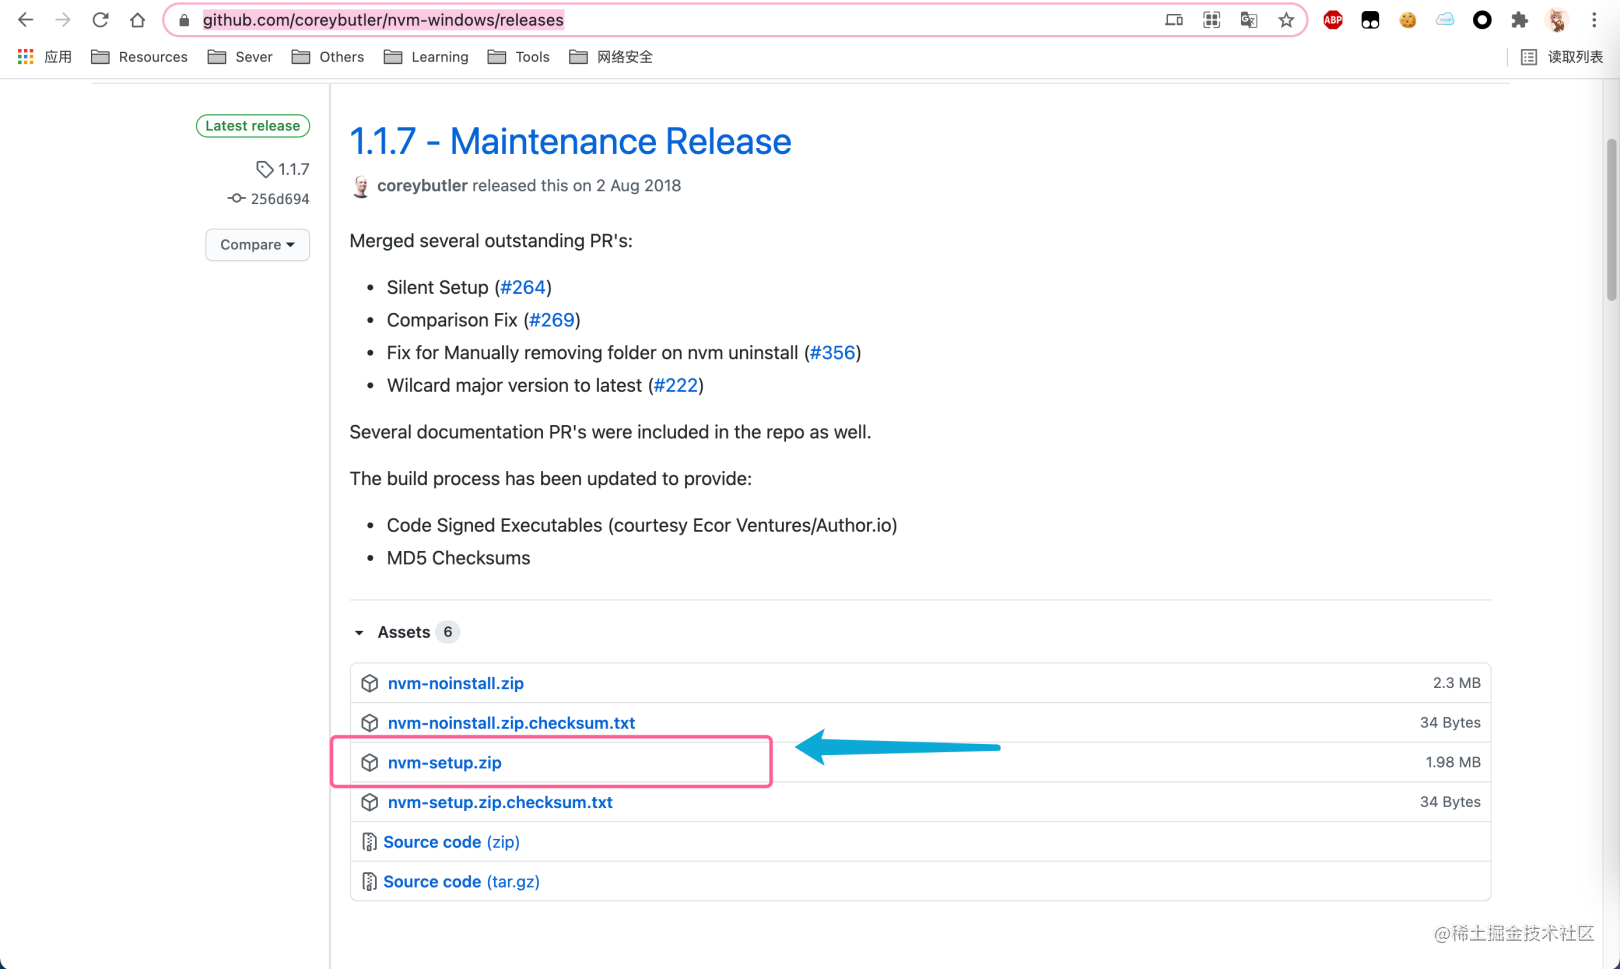Screen dimensions: 1620x969
Task: Click the package icon beside nvm-noinstall.zip
Action: (x=370, y=683)
